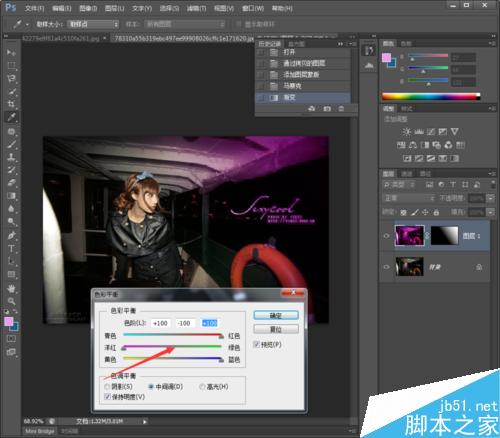Image resolution: width=500 pixels, height=438 pixels.
Task: Add a Channel Mixer adjustment
Action: [x=449, y=145]
